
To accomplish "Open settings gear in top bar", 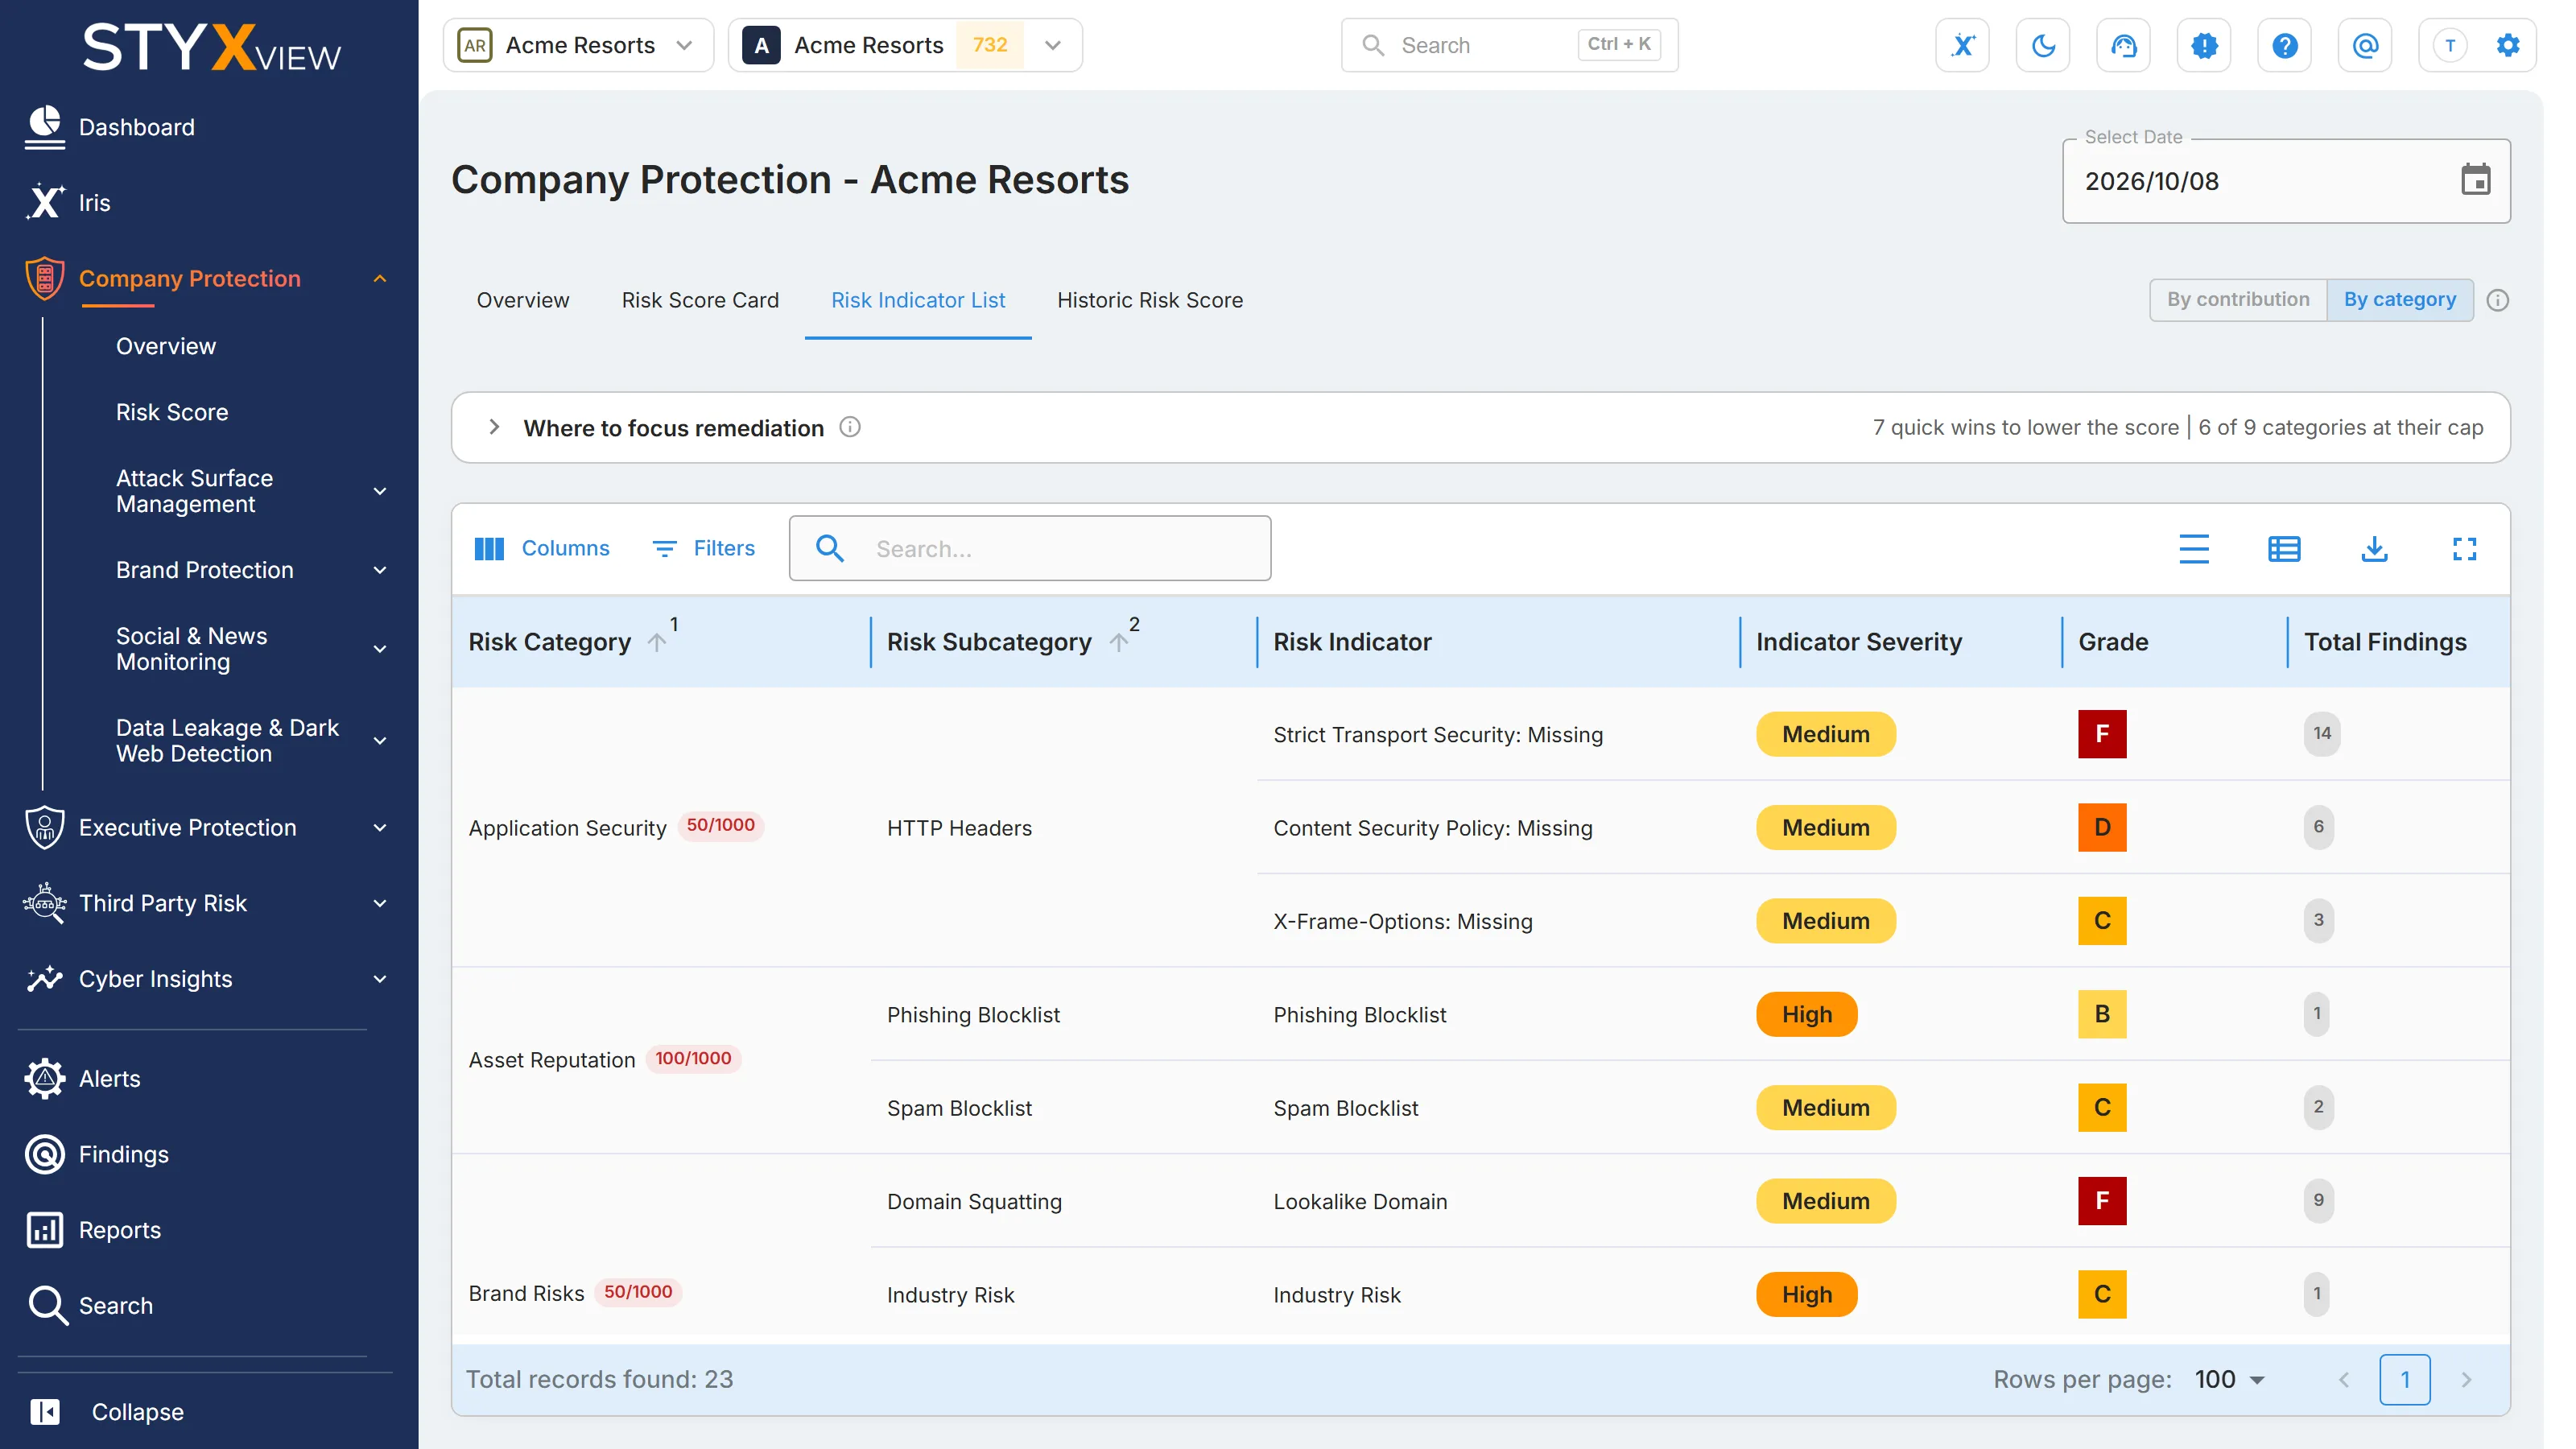I will coord(2508,45).
